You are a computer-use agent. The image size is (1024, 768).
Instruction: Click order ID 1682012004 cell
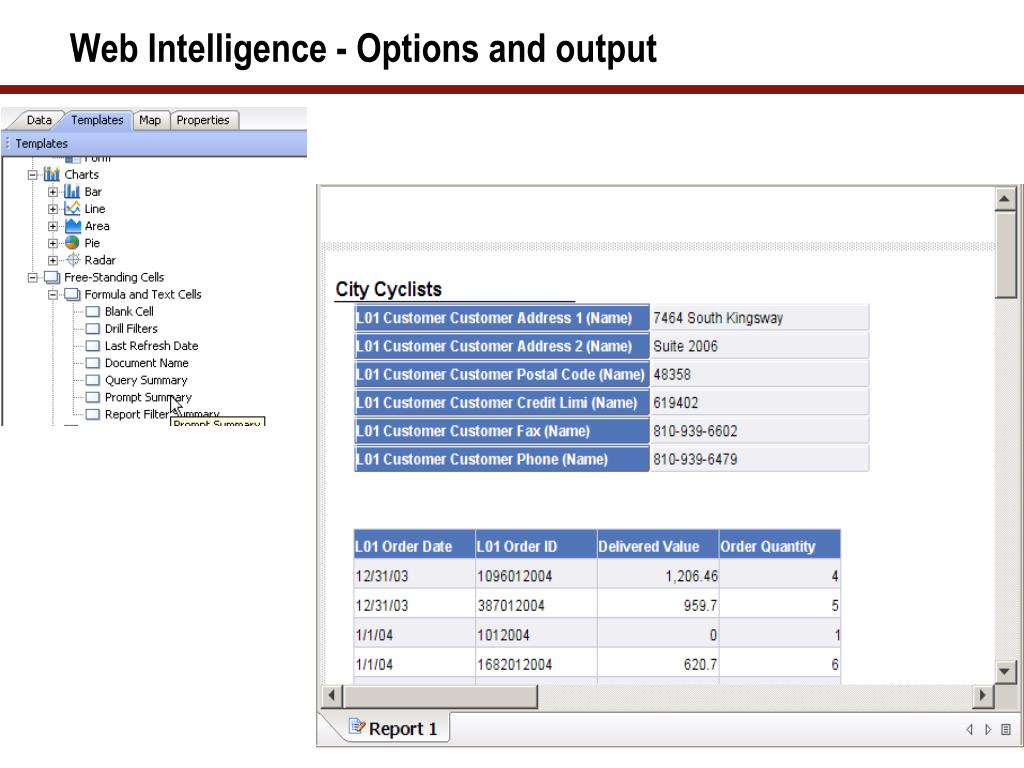click(x=536, y=664)
